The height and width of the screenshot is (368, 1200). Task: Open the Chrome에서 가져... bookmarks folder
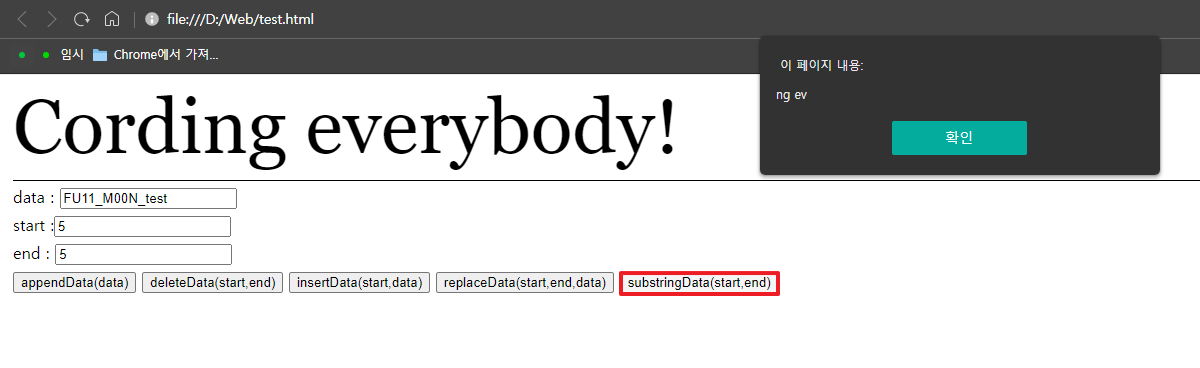[x=156, y=55]
